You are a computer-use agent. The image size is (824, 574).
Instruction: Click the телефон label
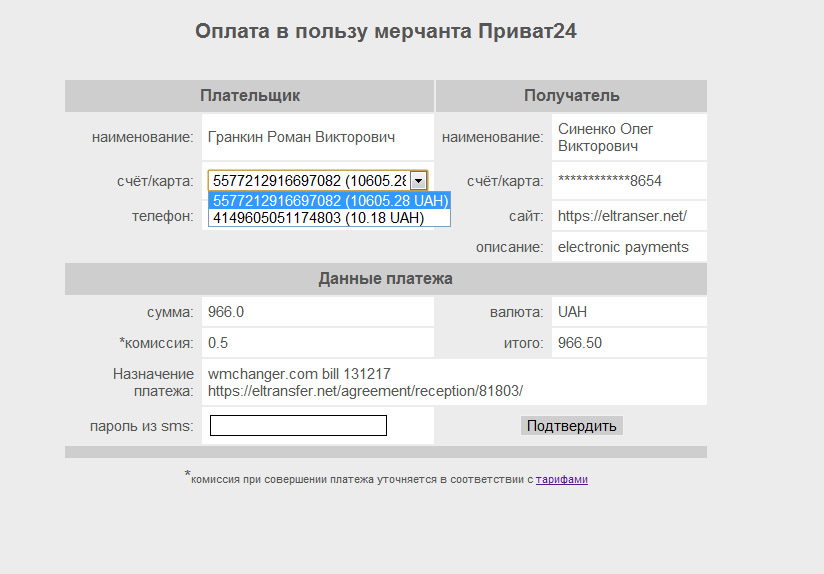tap(162, 216)
